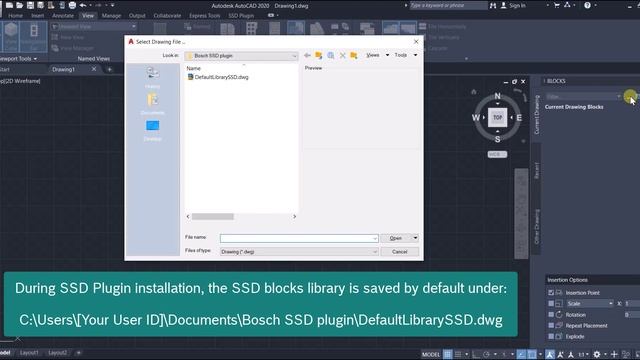This screenshot has height=360, width=640.
Task: Expand the Look in folder dropdown
Action: 294,56
